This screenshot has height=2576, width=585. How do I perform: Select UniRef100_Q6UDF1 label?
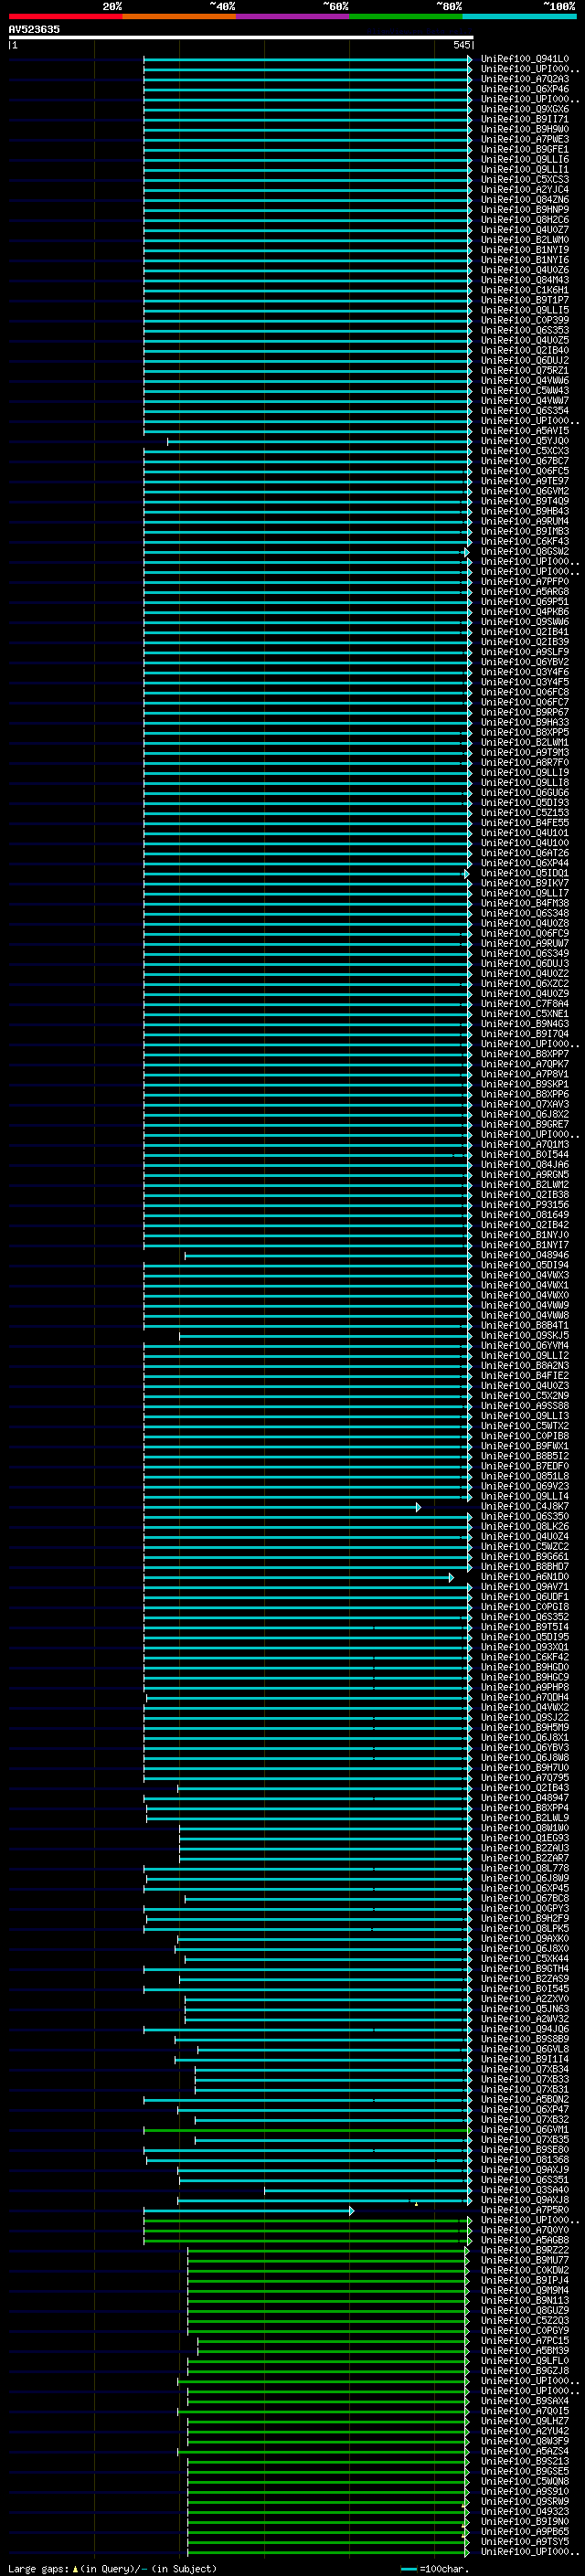point(524,1597)
